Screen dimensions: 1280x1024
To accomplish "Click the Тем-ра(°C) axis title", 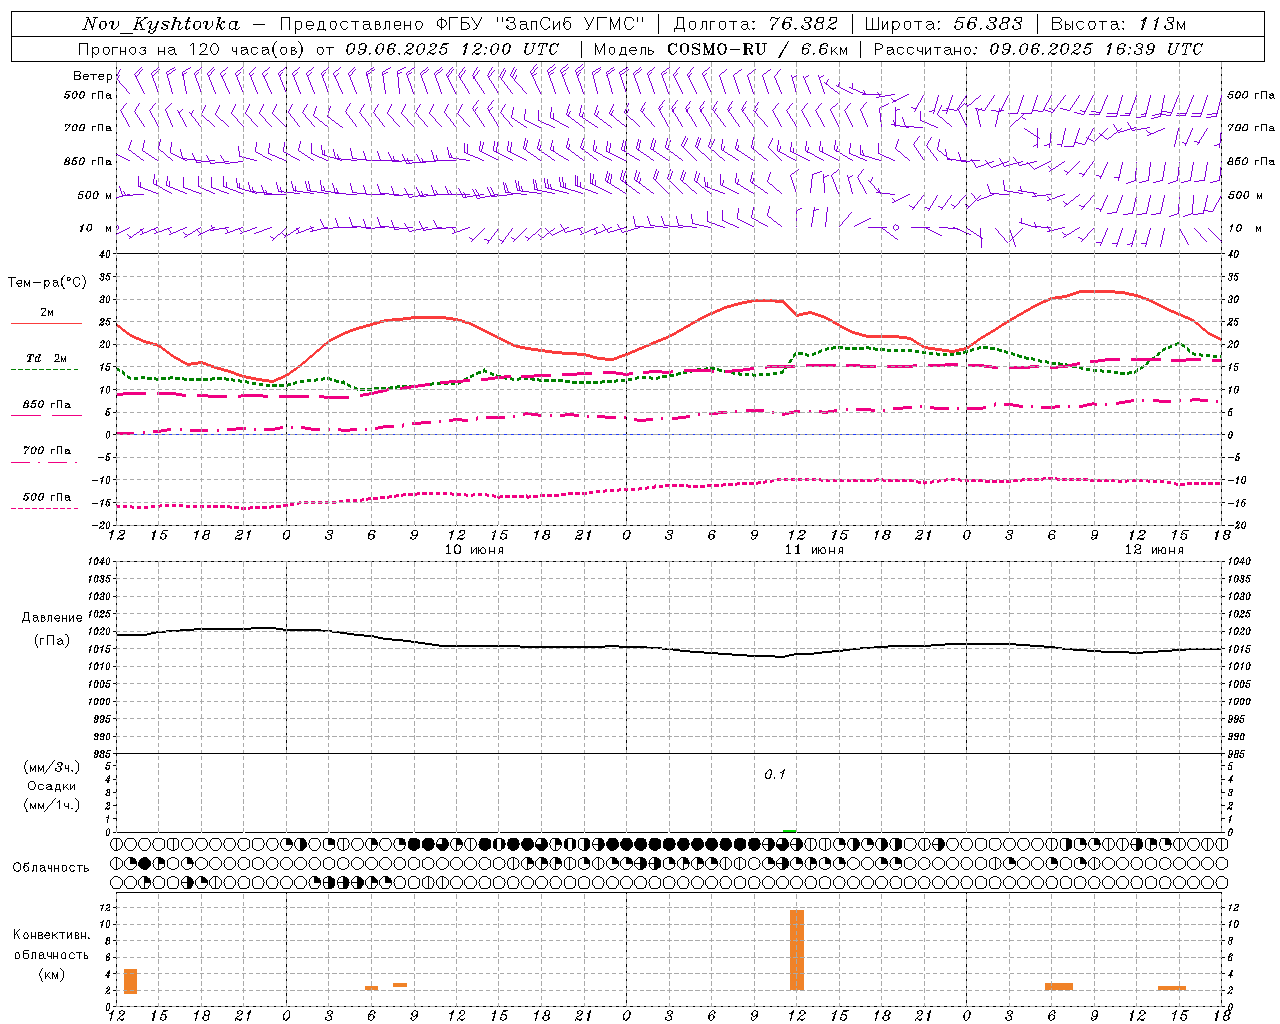I will click(x=47, y=283).
